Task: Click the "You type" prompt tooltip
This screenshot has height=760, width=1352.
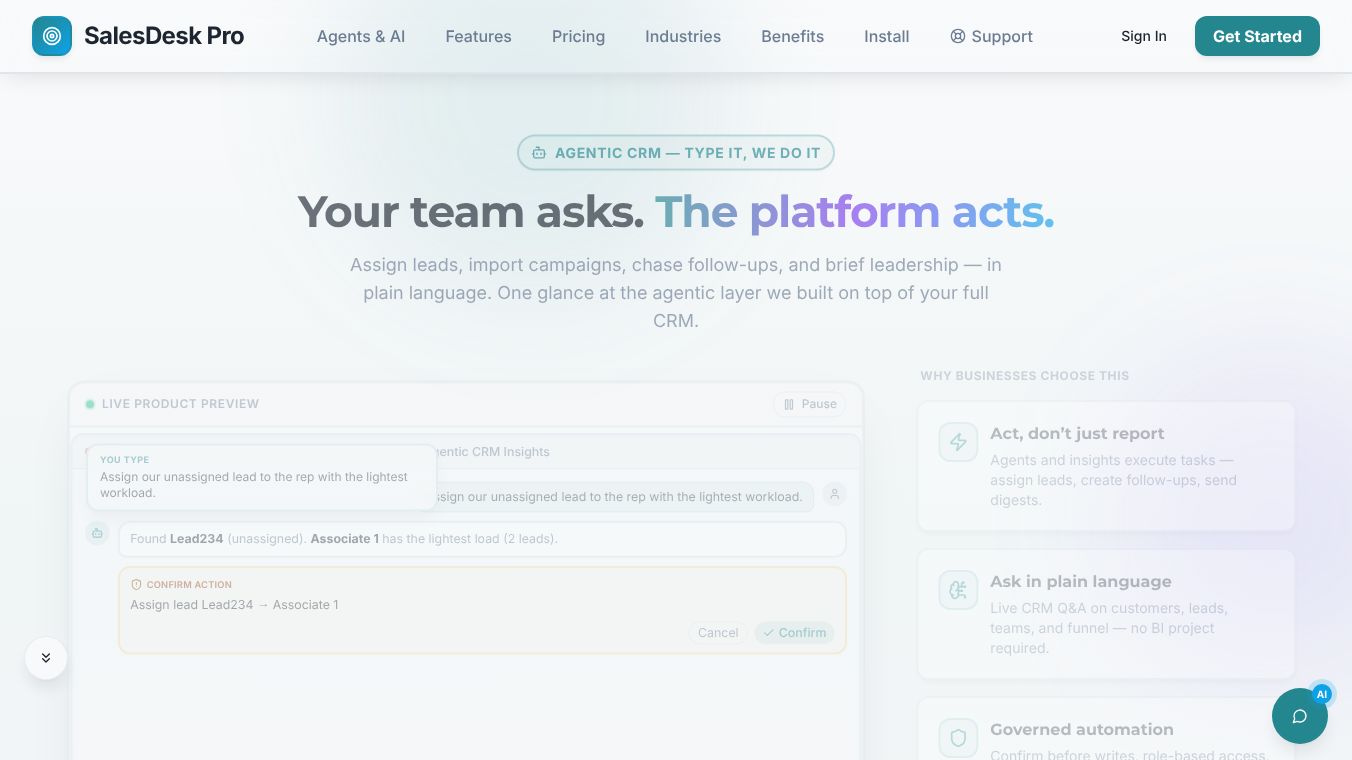Action: tap(262, 477)
